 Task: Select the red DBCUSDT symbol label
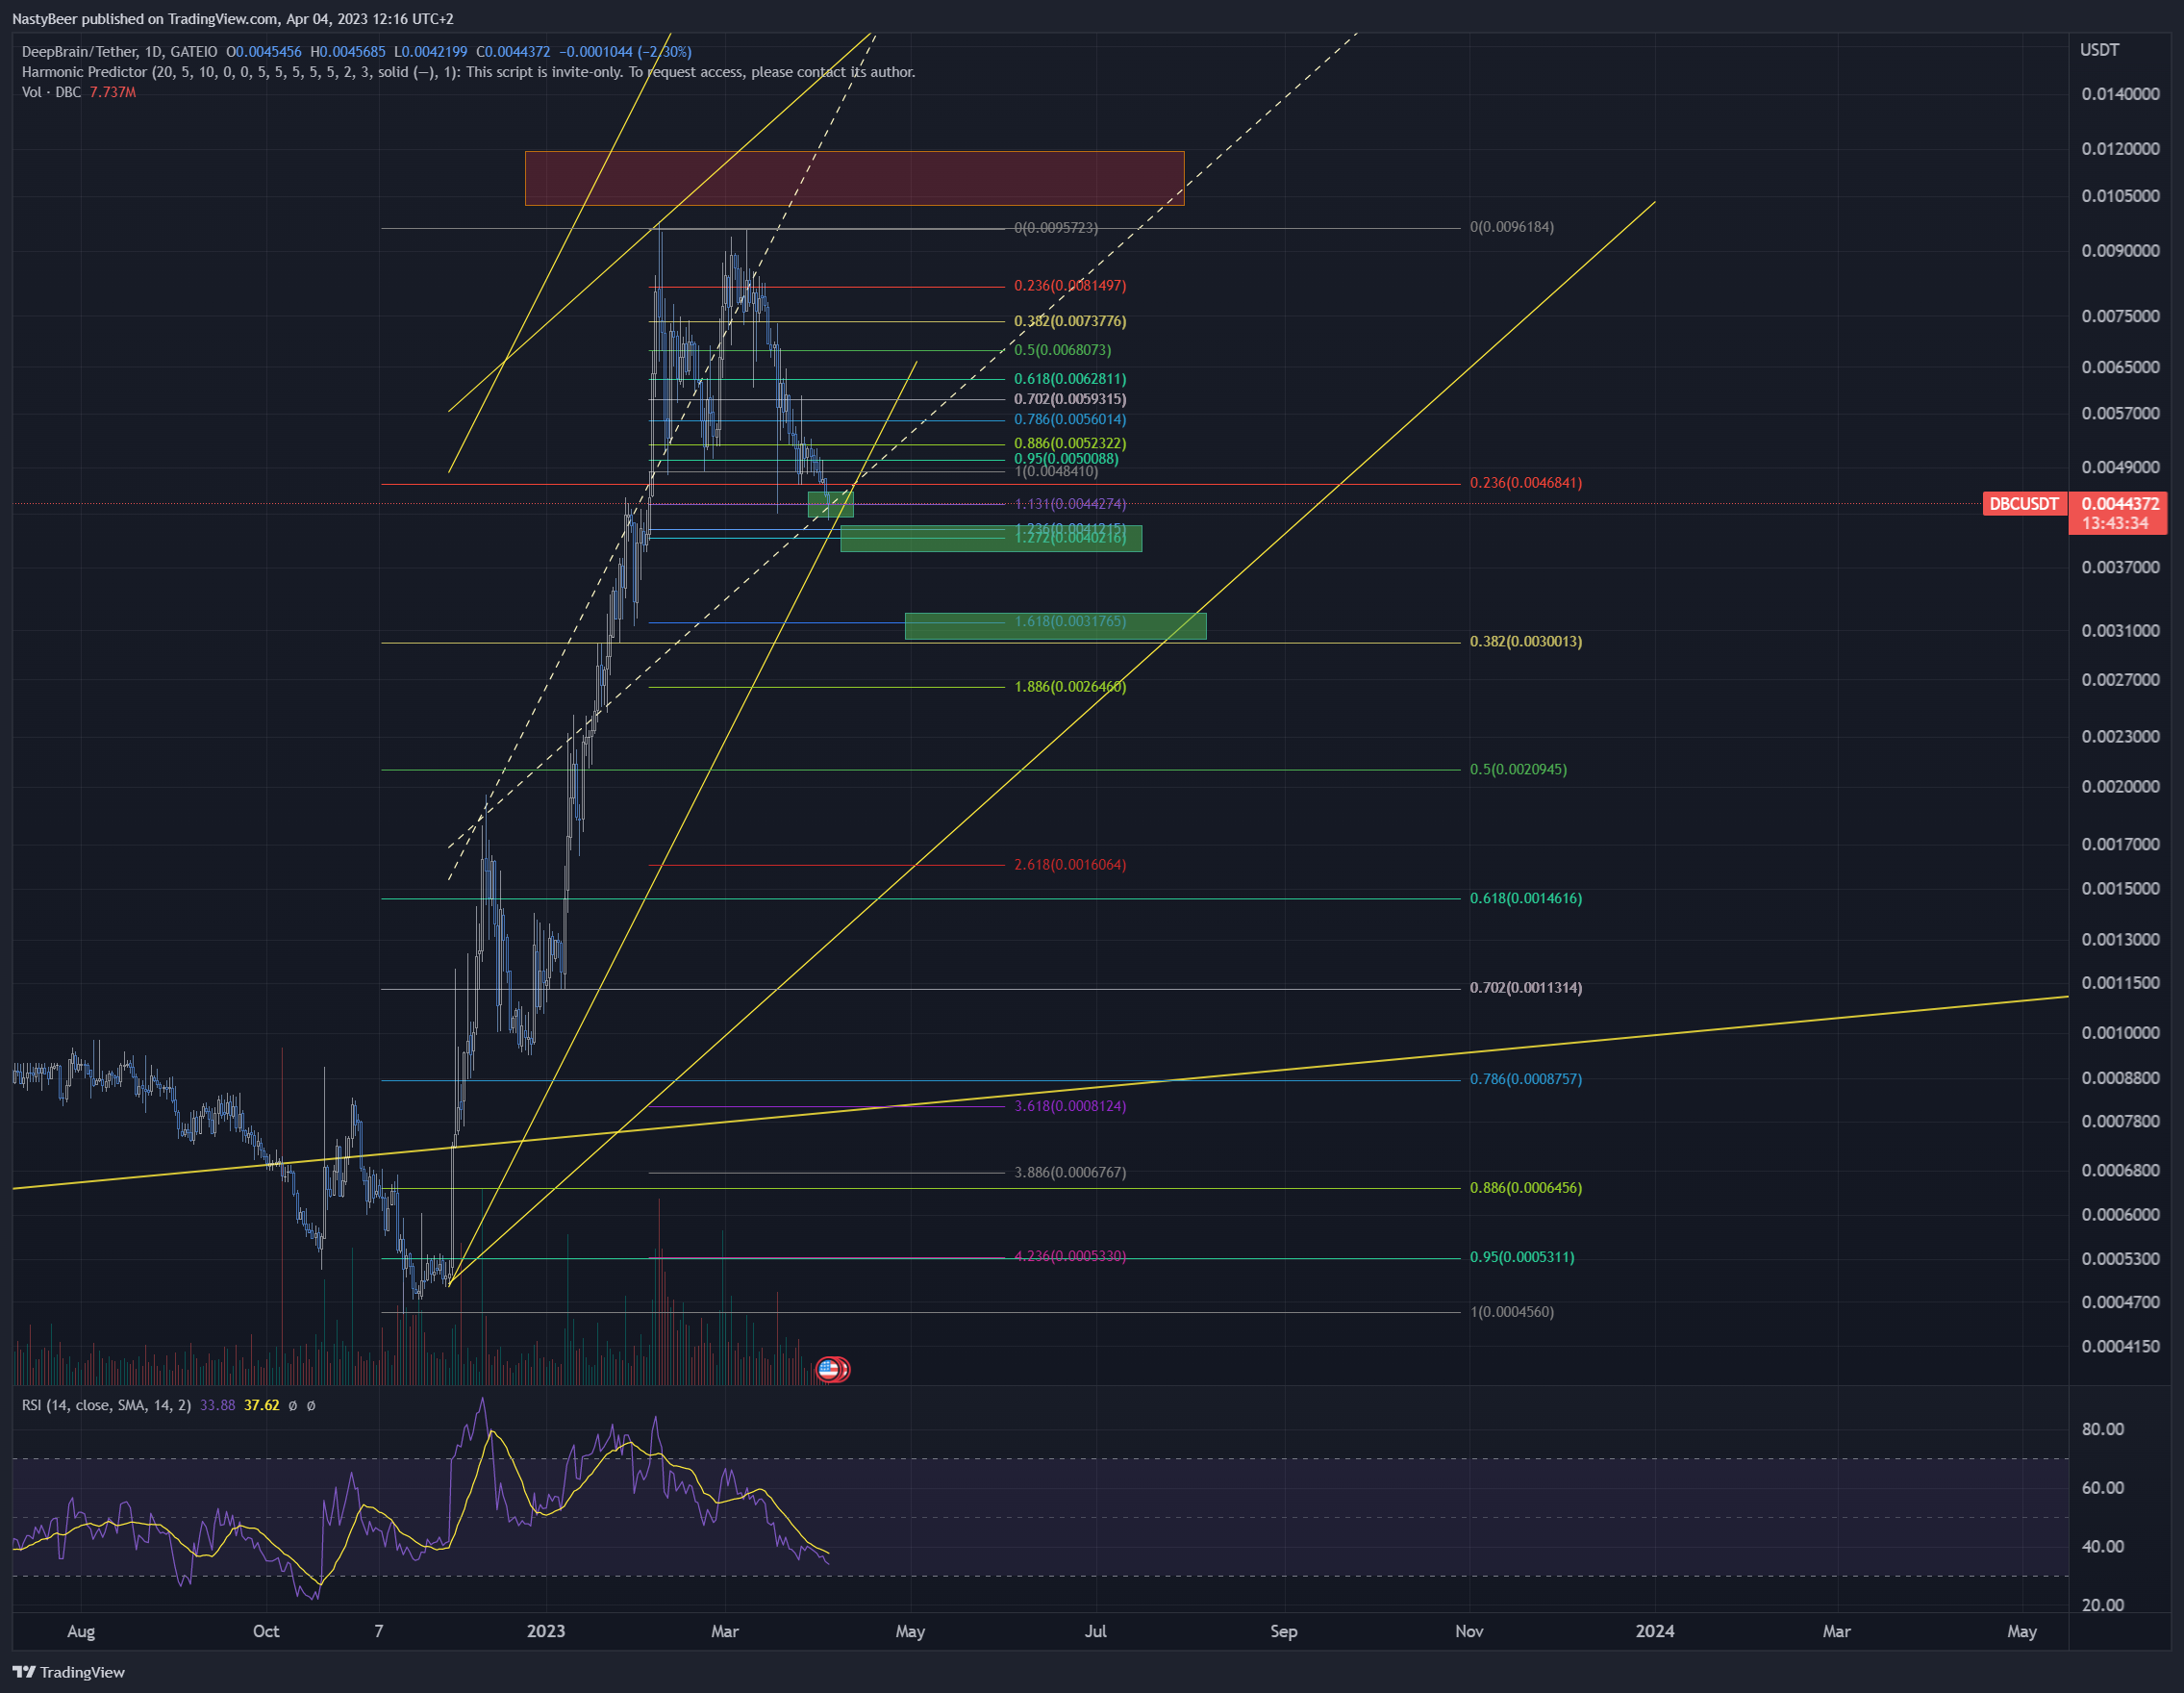[2024, 504]
